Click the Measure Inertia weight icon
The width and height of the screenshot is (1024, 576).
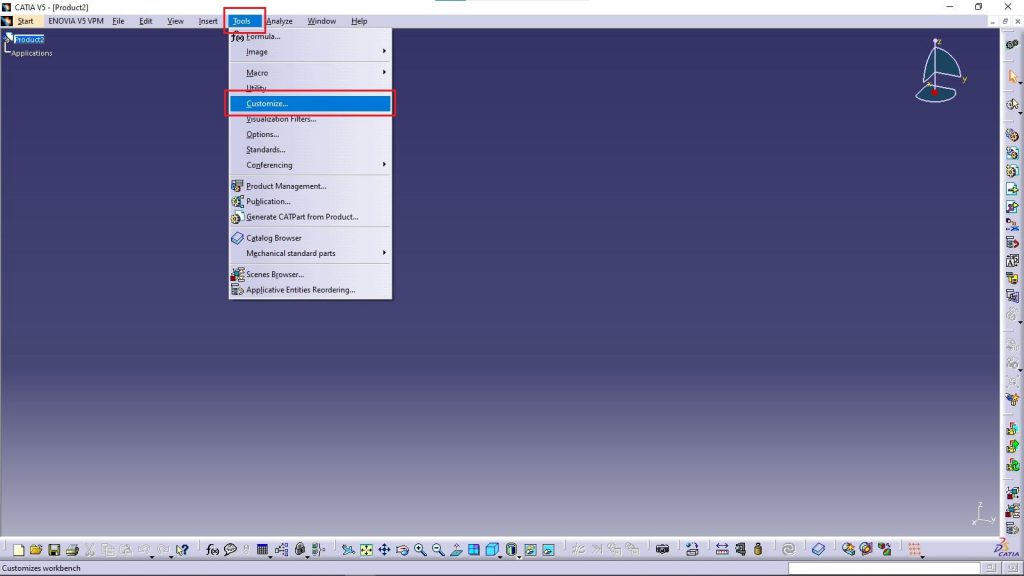coord(758,550)
